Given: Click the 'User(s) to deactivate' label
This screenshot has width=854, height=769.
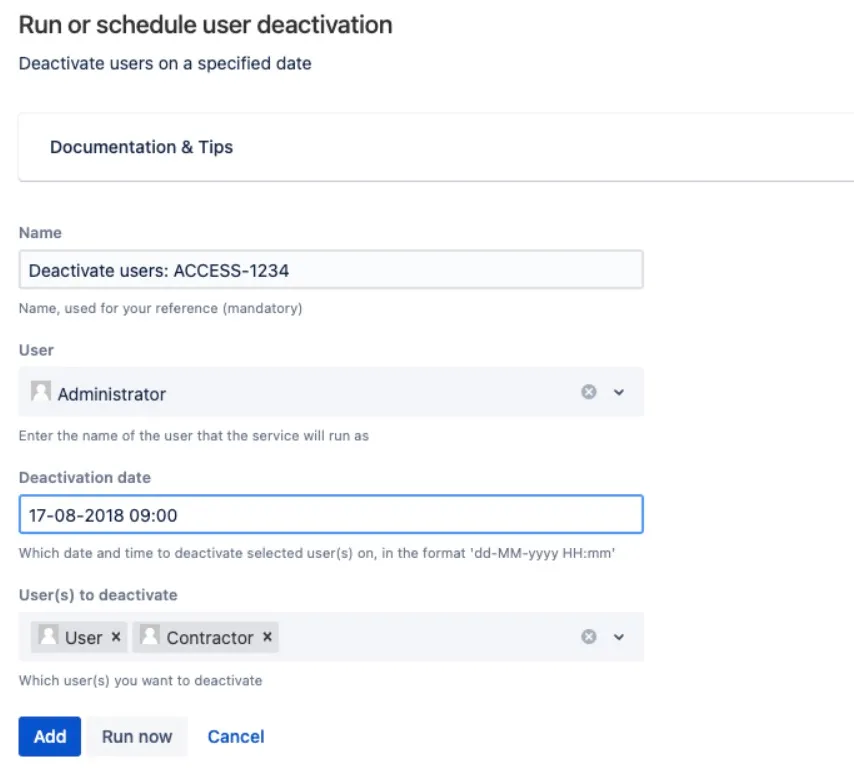Looking at the screenshot, I should click(x=98, y=595).
